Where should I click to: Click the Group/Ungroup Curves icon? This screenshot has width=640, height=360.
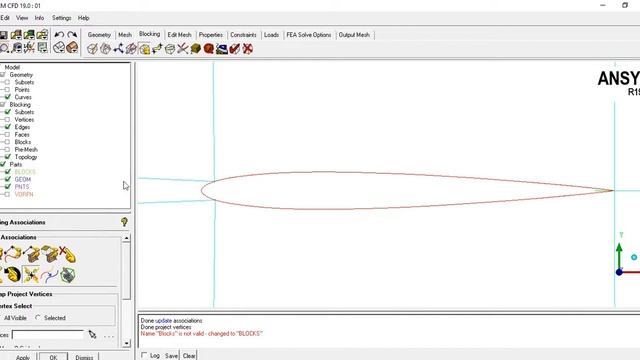click(50, 275)
